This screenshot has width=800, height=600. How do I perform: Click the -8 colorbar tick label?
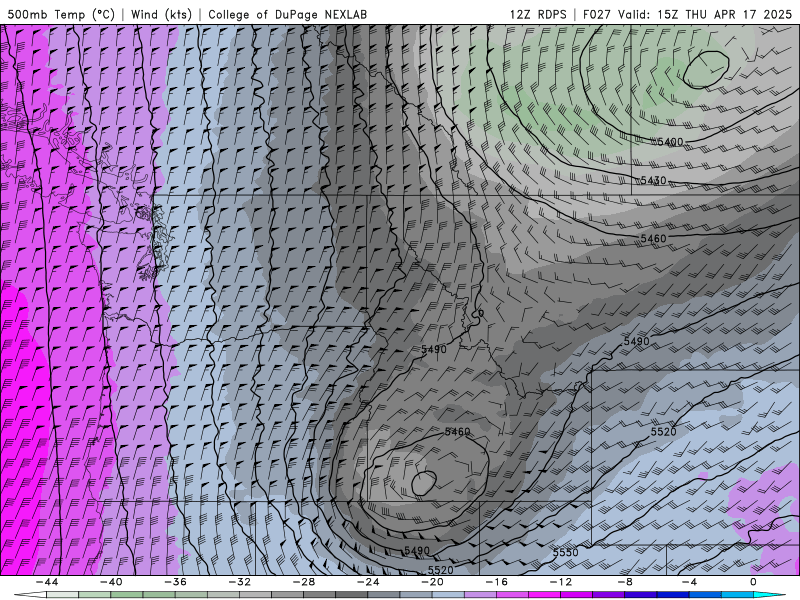tap(625, 582)
